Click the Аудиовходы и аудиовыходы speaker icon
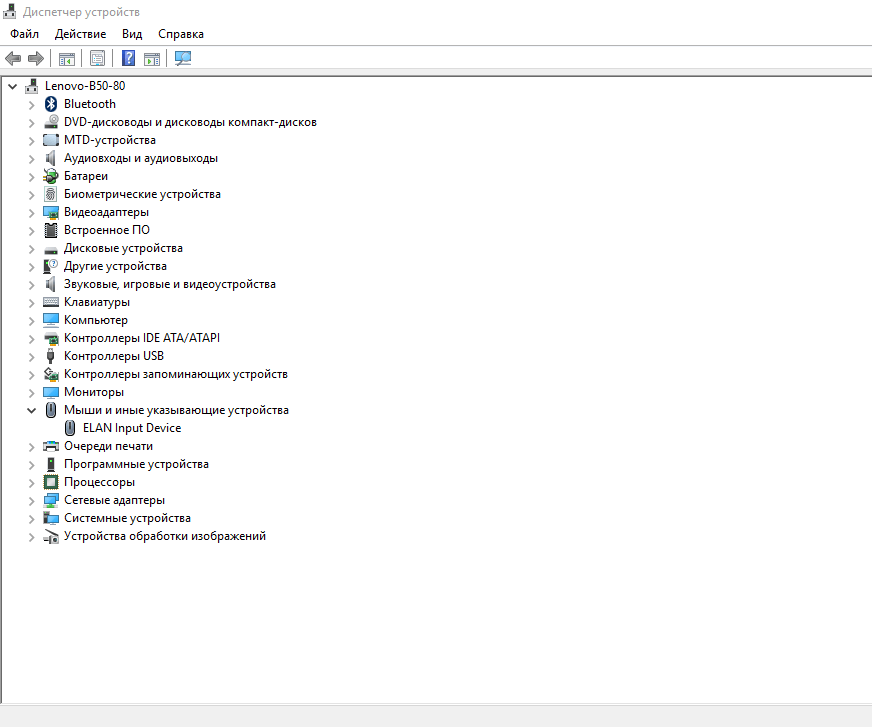This screenshot has width=872, height=727. [x=51, y=158]
